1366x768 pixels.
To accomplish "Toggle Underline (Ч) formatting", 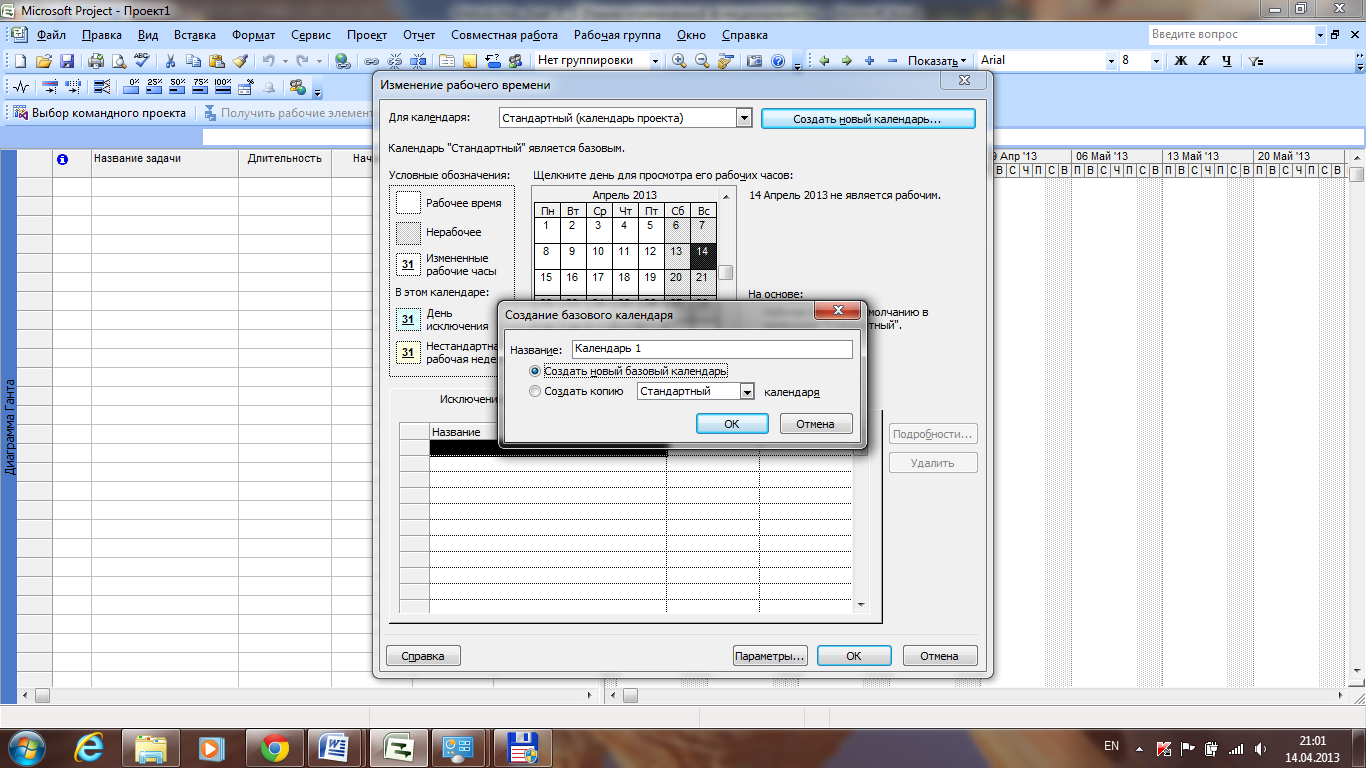I will [x=1226, y=60].
